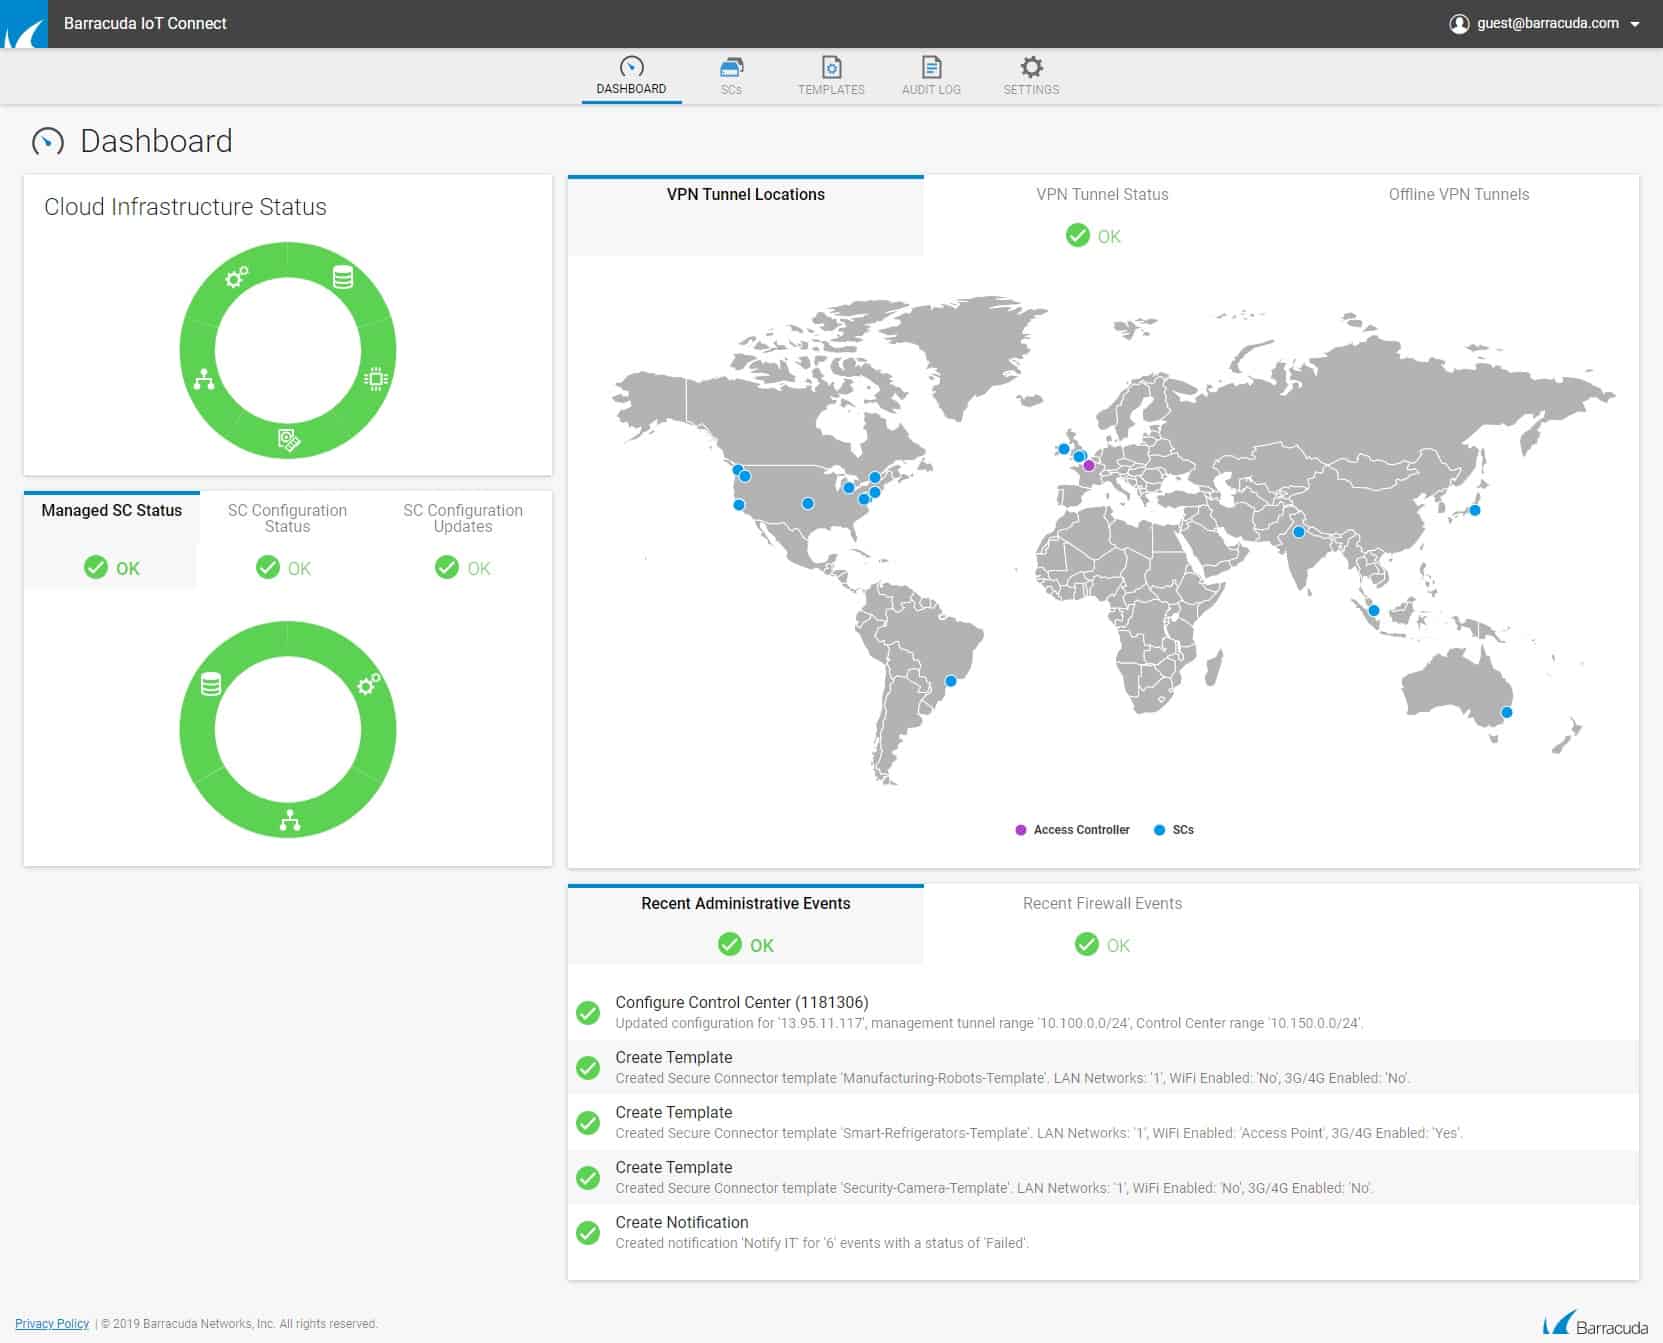The width and height of the screenshot is (1663, 1343).
Task: Click the database icon on Cloud Infrastructure ring
Action: point(342,277)
